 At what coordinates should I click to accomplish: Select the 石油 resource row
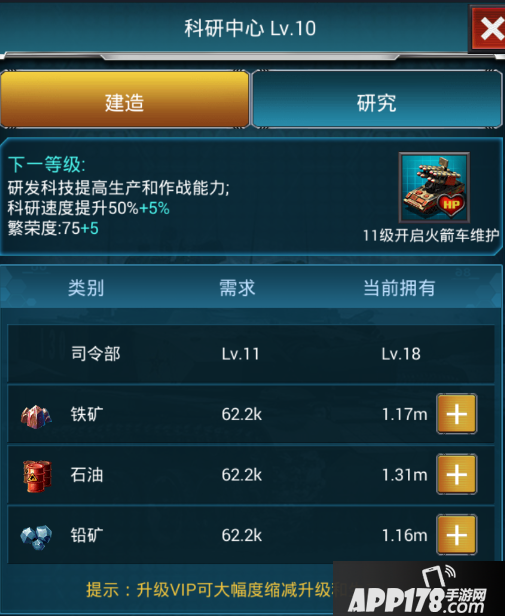251,475
